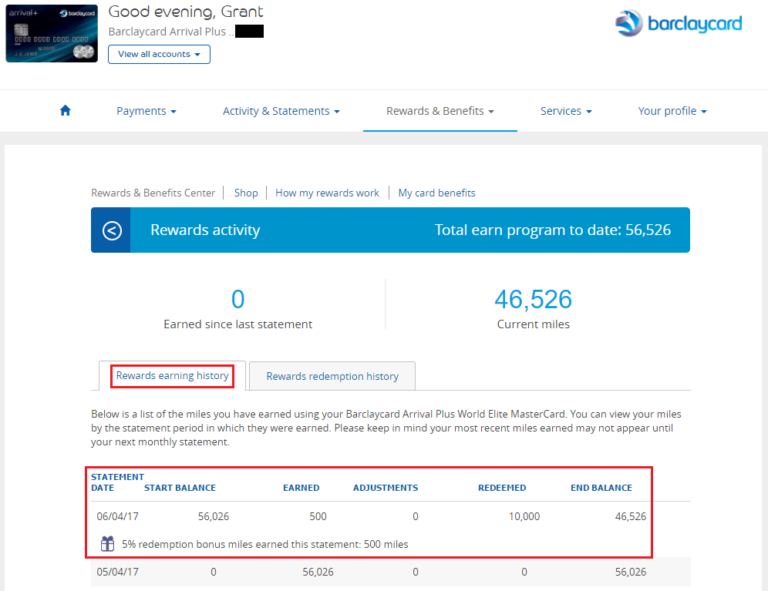Click the gift icon for redemption bonus

(107, 544)
